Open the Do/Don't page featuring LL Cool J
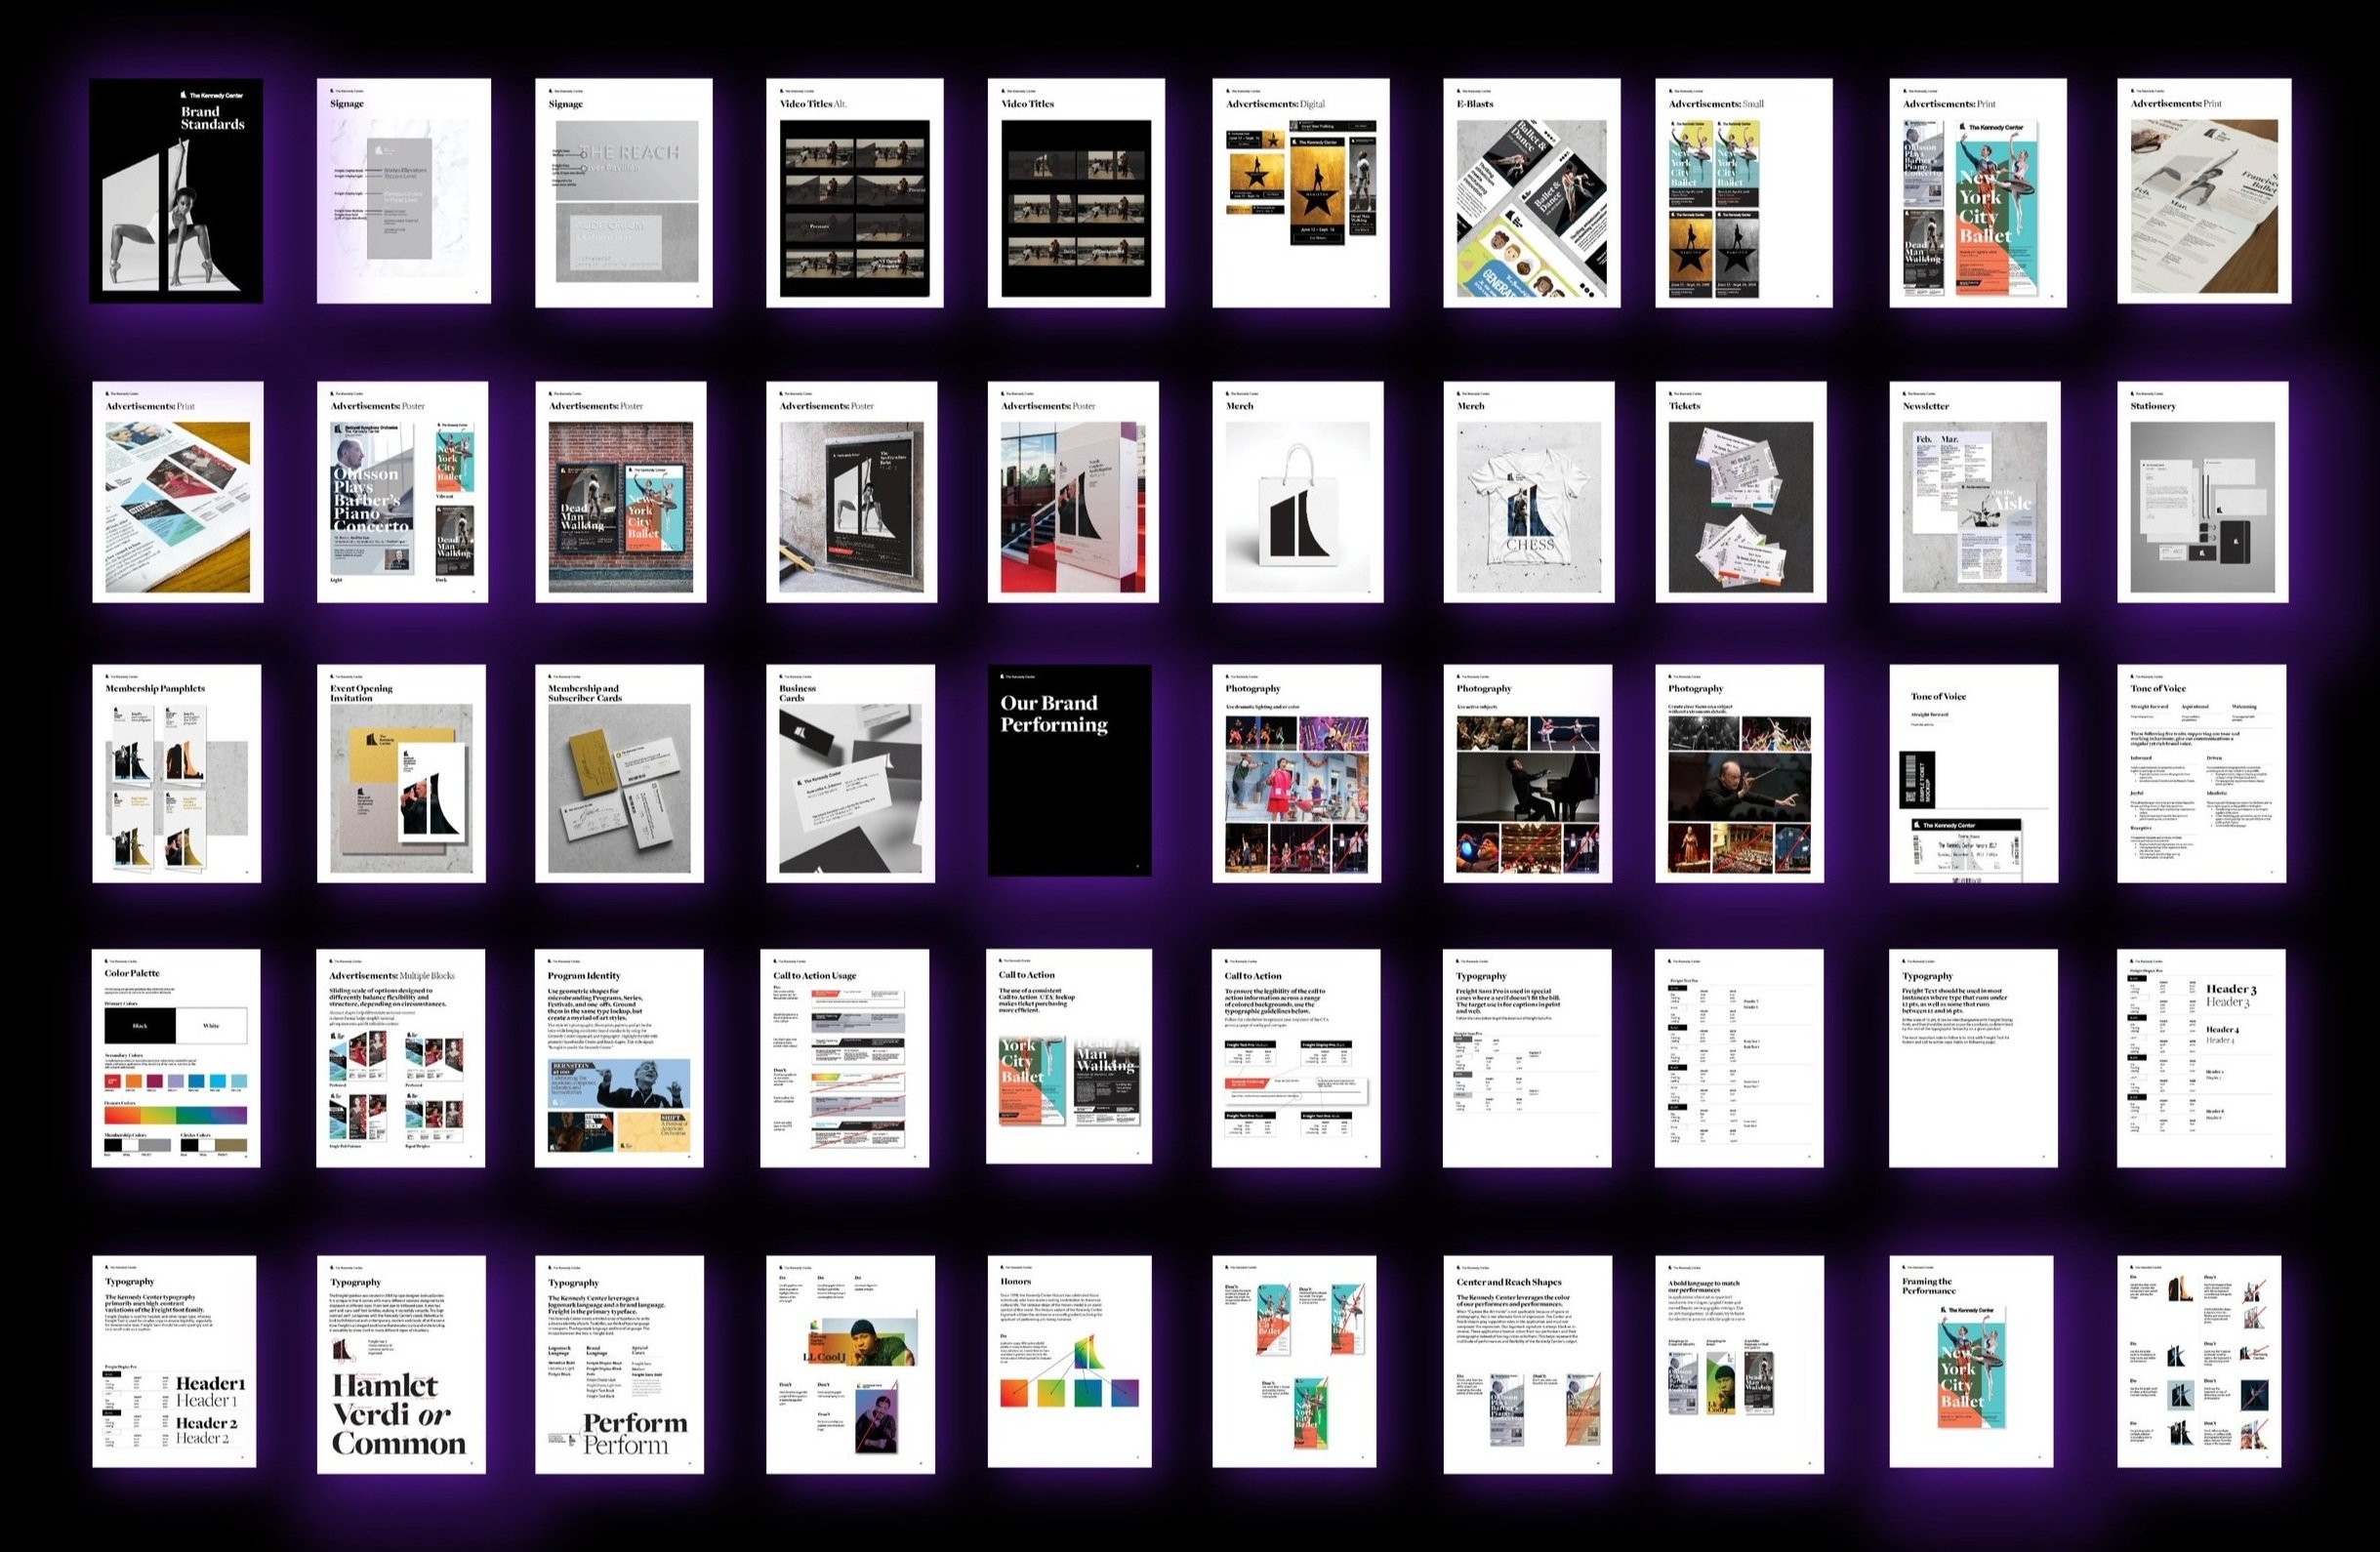The width and height of the screenshot is (2380, 1552). point(851,1365)
